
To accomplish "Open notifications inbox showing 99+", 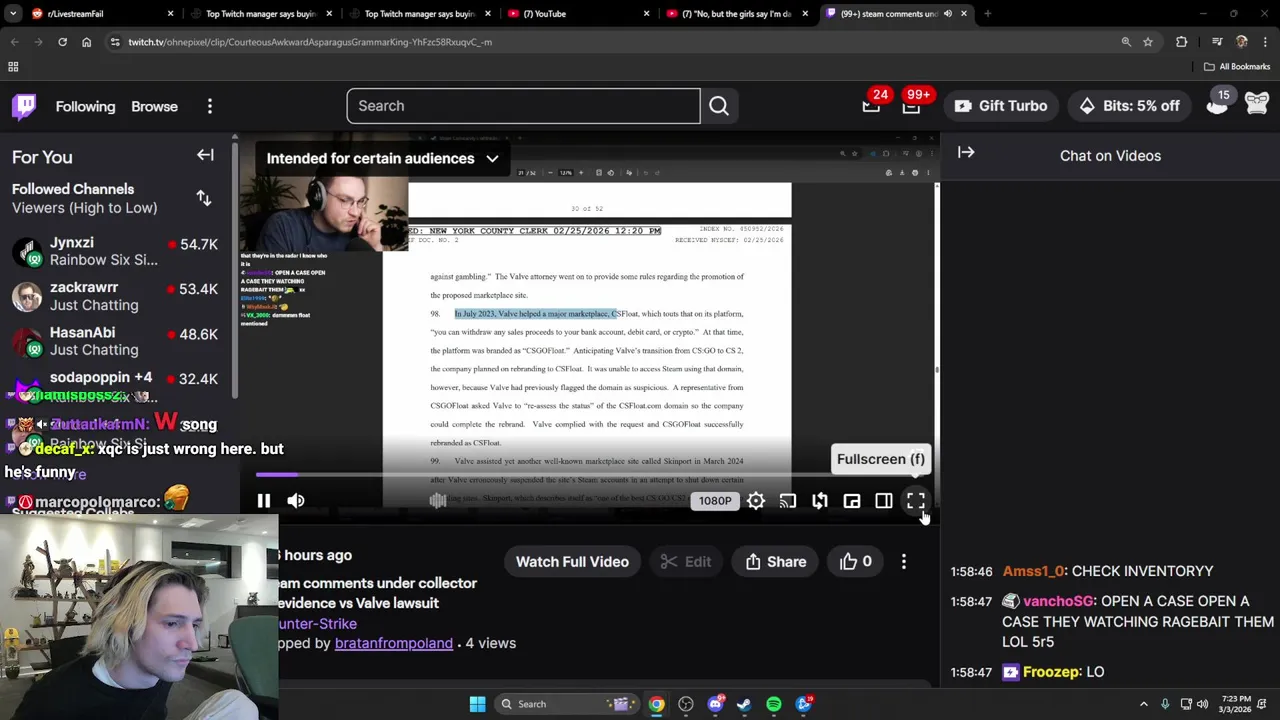I will 911,106.
